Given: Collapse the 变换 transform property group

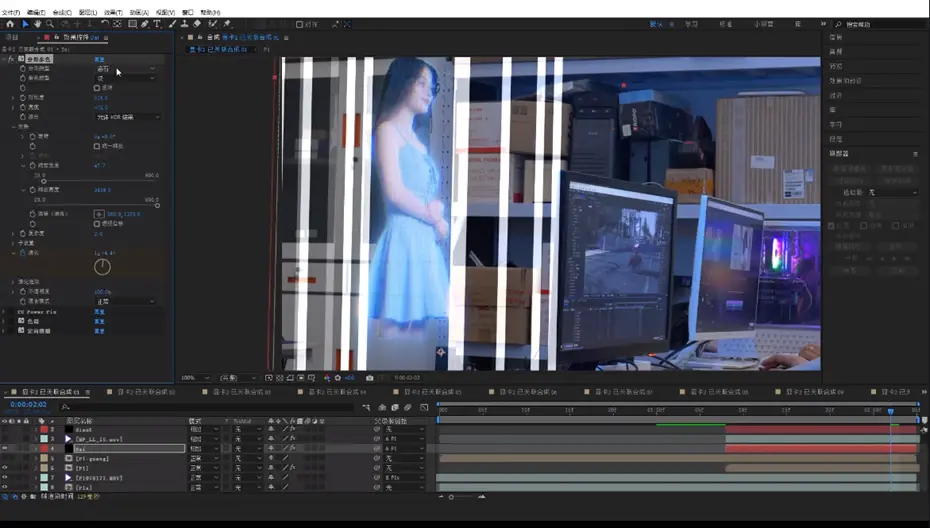Looking at the screenshot, I should 14,127.
